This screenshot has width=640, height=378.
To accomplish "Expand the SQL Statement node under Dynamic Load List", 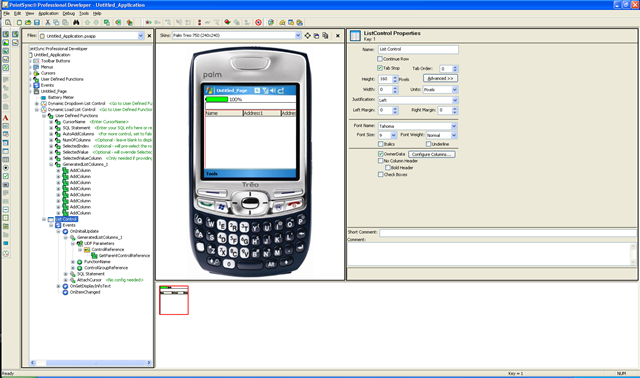I will pyautogui.click(x=51, y=128).
